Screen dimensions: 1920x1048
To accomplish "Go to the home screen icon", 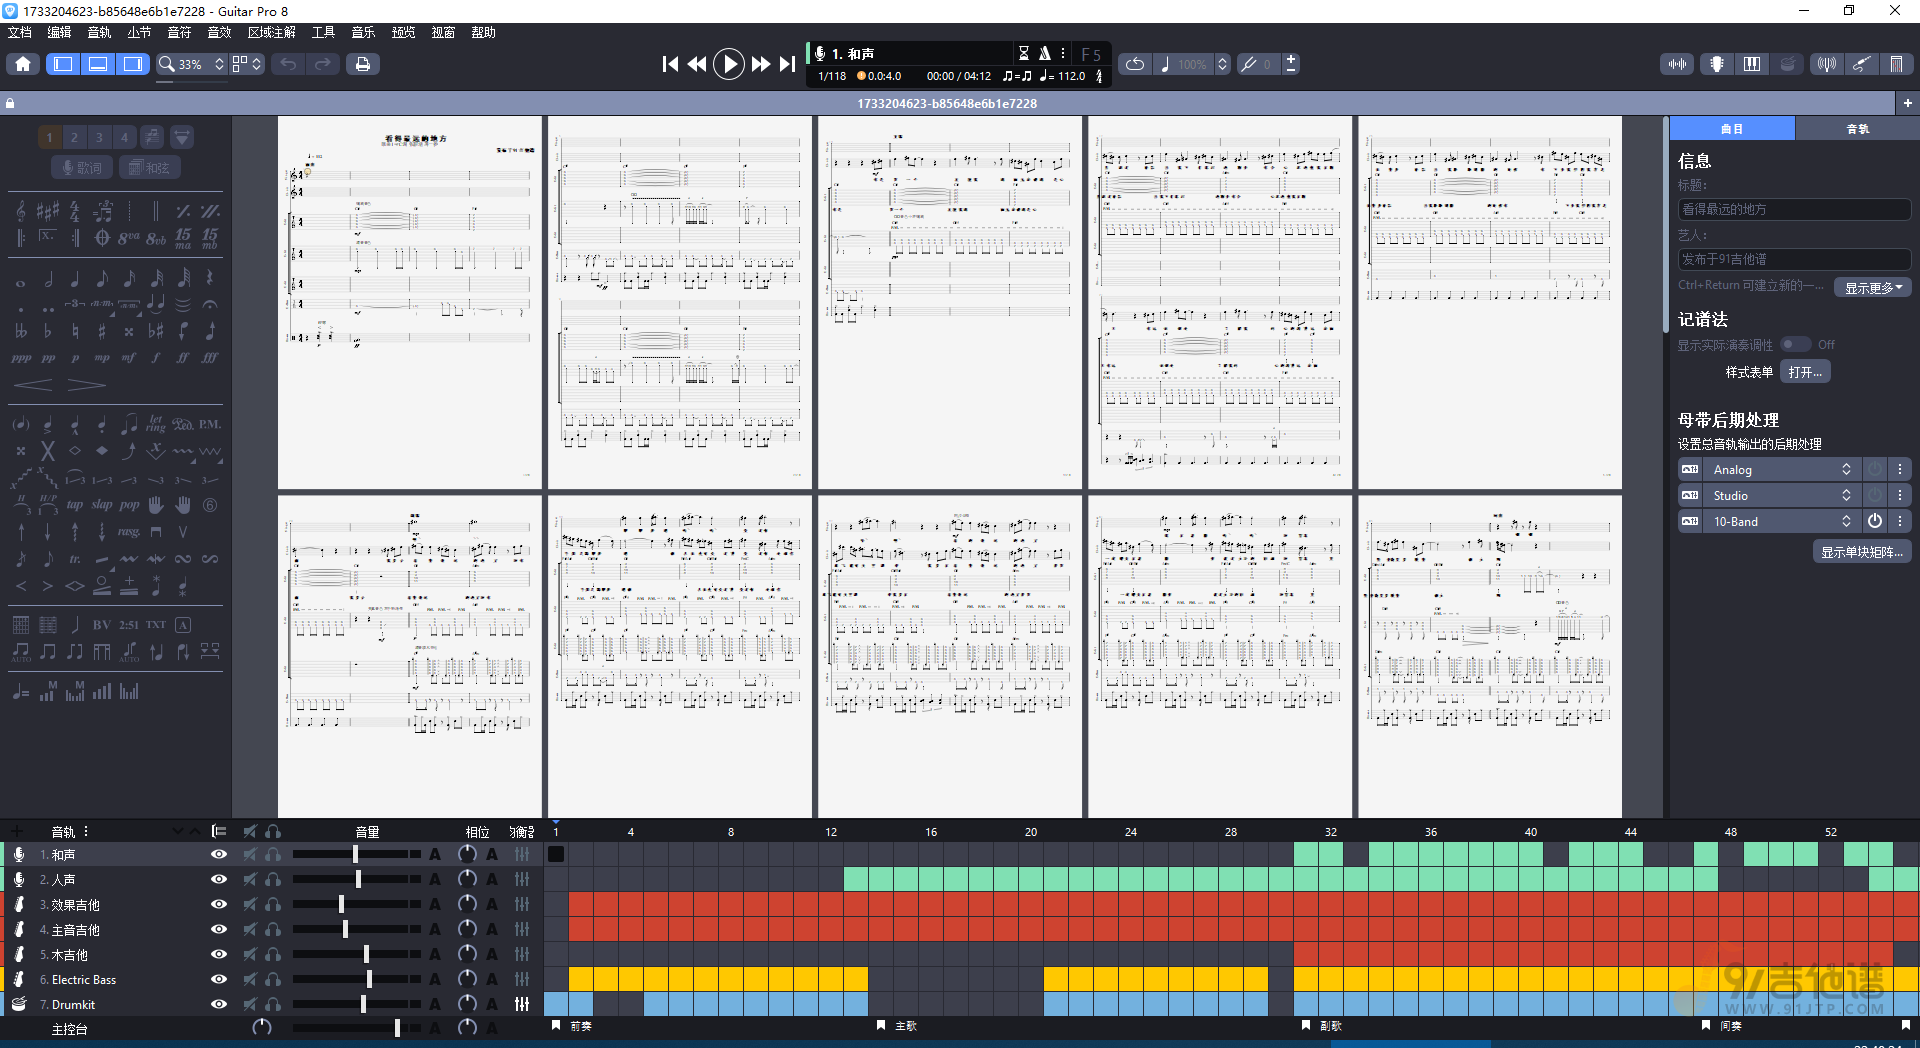I will (x=23, y=64).
